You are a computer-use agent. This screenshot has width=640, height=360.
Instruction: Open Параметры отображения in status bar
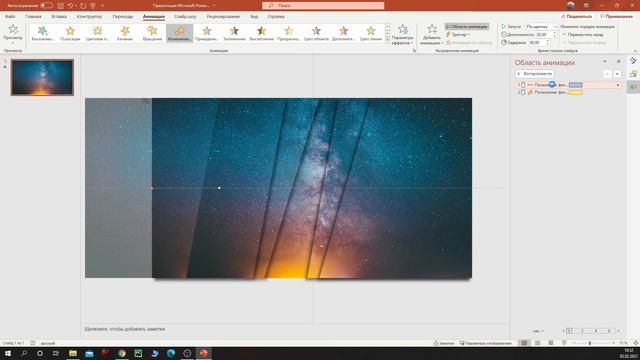tap(485, 343)
